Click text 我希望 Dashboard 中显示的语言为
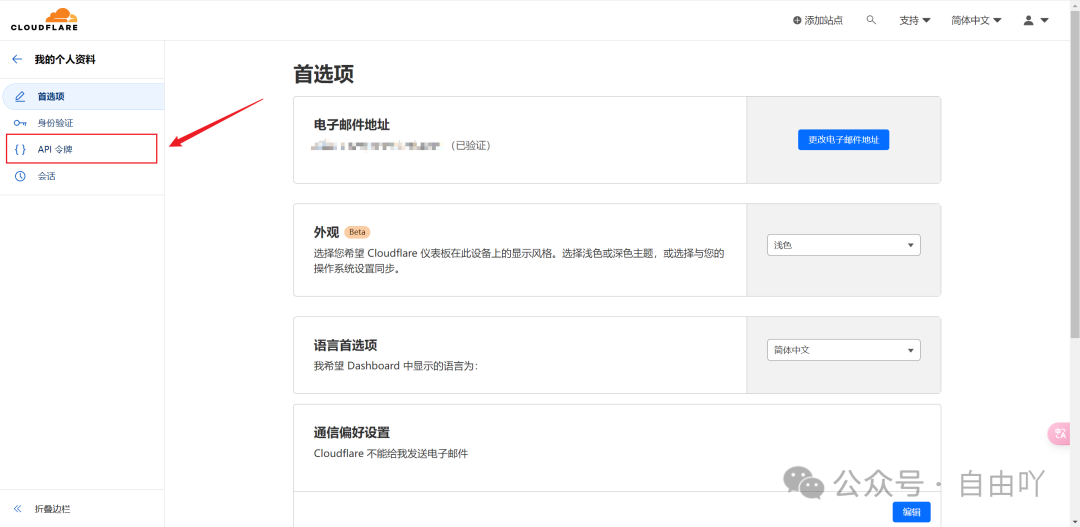The image size is (1080, 527). [395, 366]
